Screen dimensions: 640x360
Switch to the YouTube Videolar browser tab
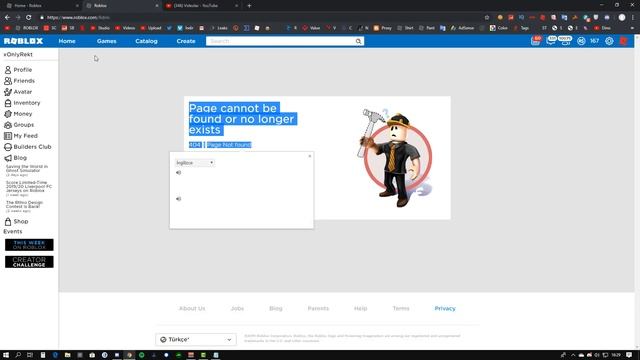point(202,6)
